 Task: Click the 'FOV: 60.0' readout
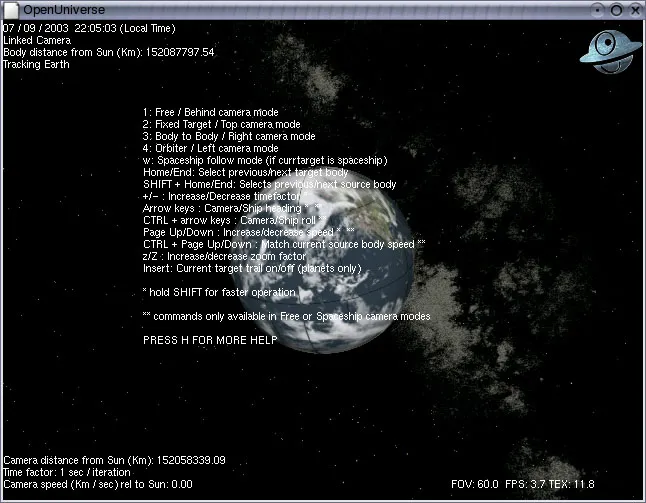pyautogui.click(x=475, y=484)
